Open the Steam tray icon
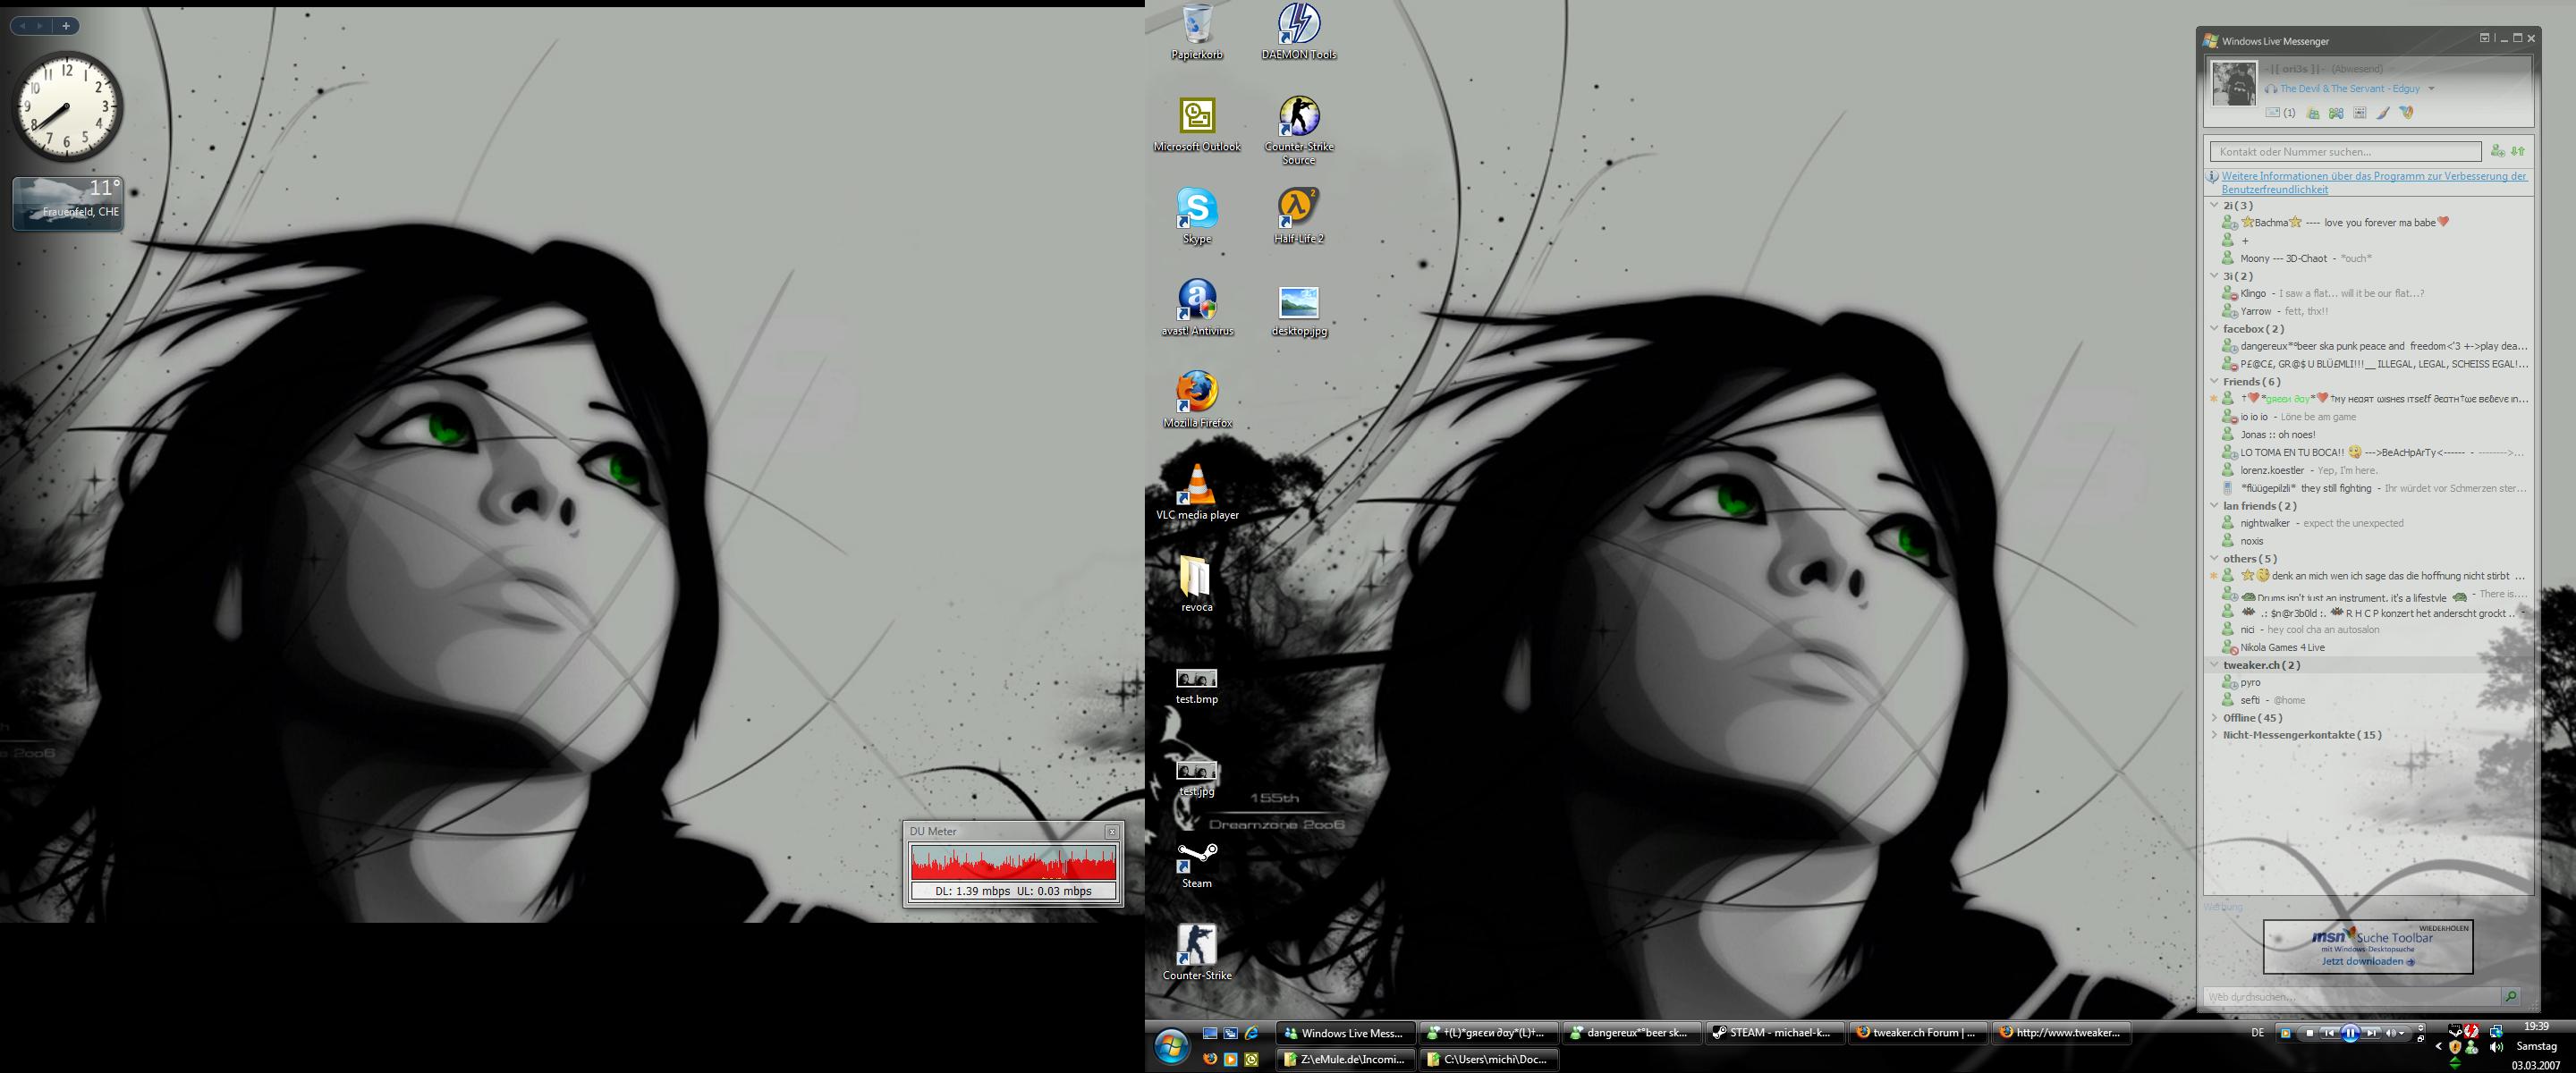Viewport: 2576px width, 1073px height. point(2455,1032)
